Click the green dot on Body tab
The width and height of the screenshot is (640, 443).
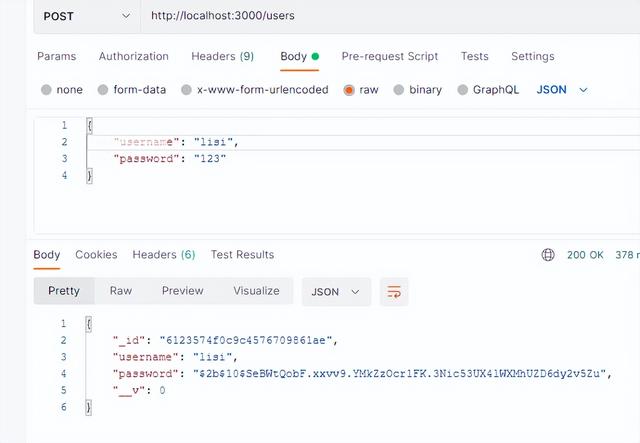coord(315,56)
